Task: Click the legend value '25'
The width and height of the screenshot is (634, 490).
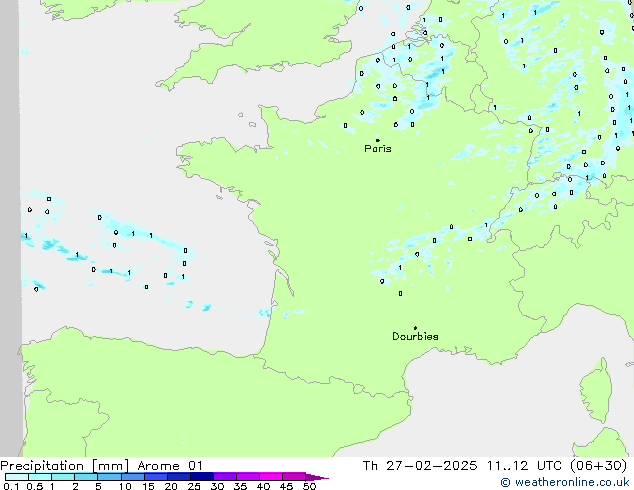Action: click(x=194, y=486)
